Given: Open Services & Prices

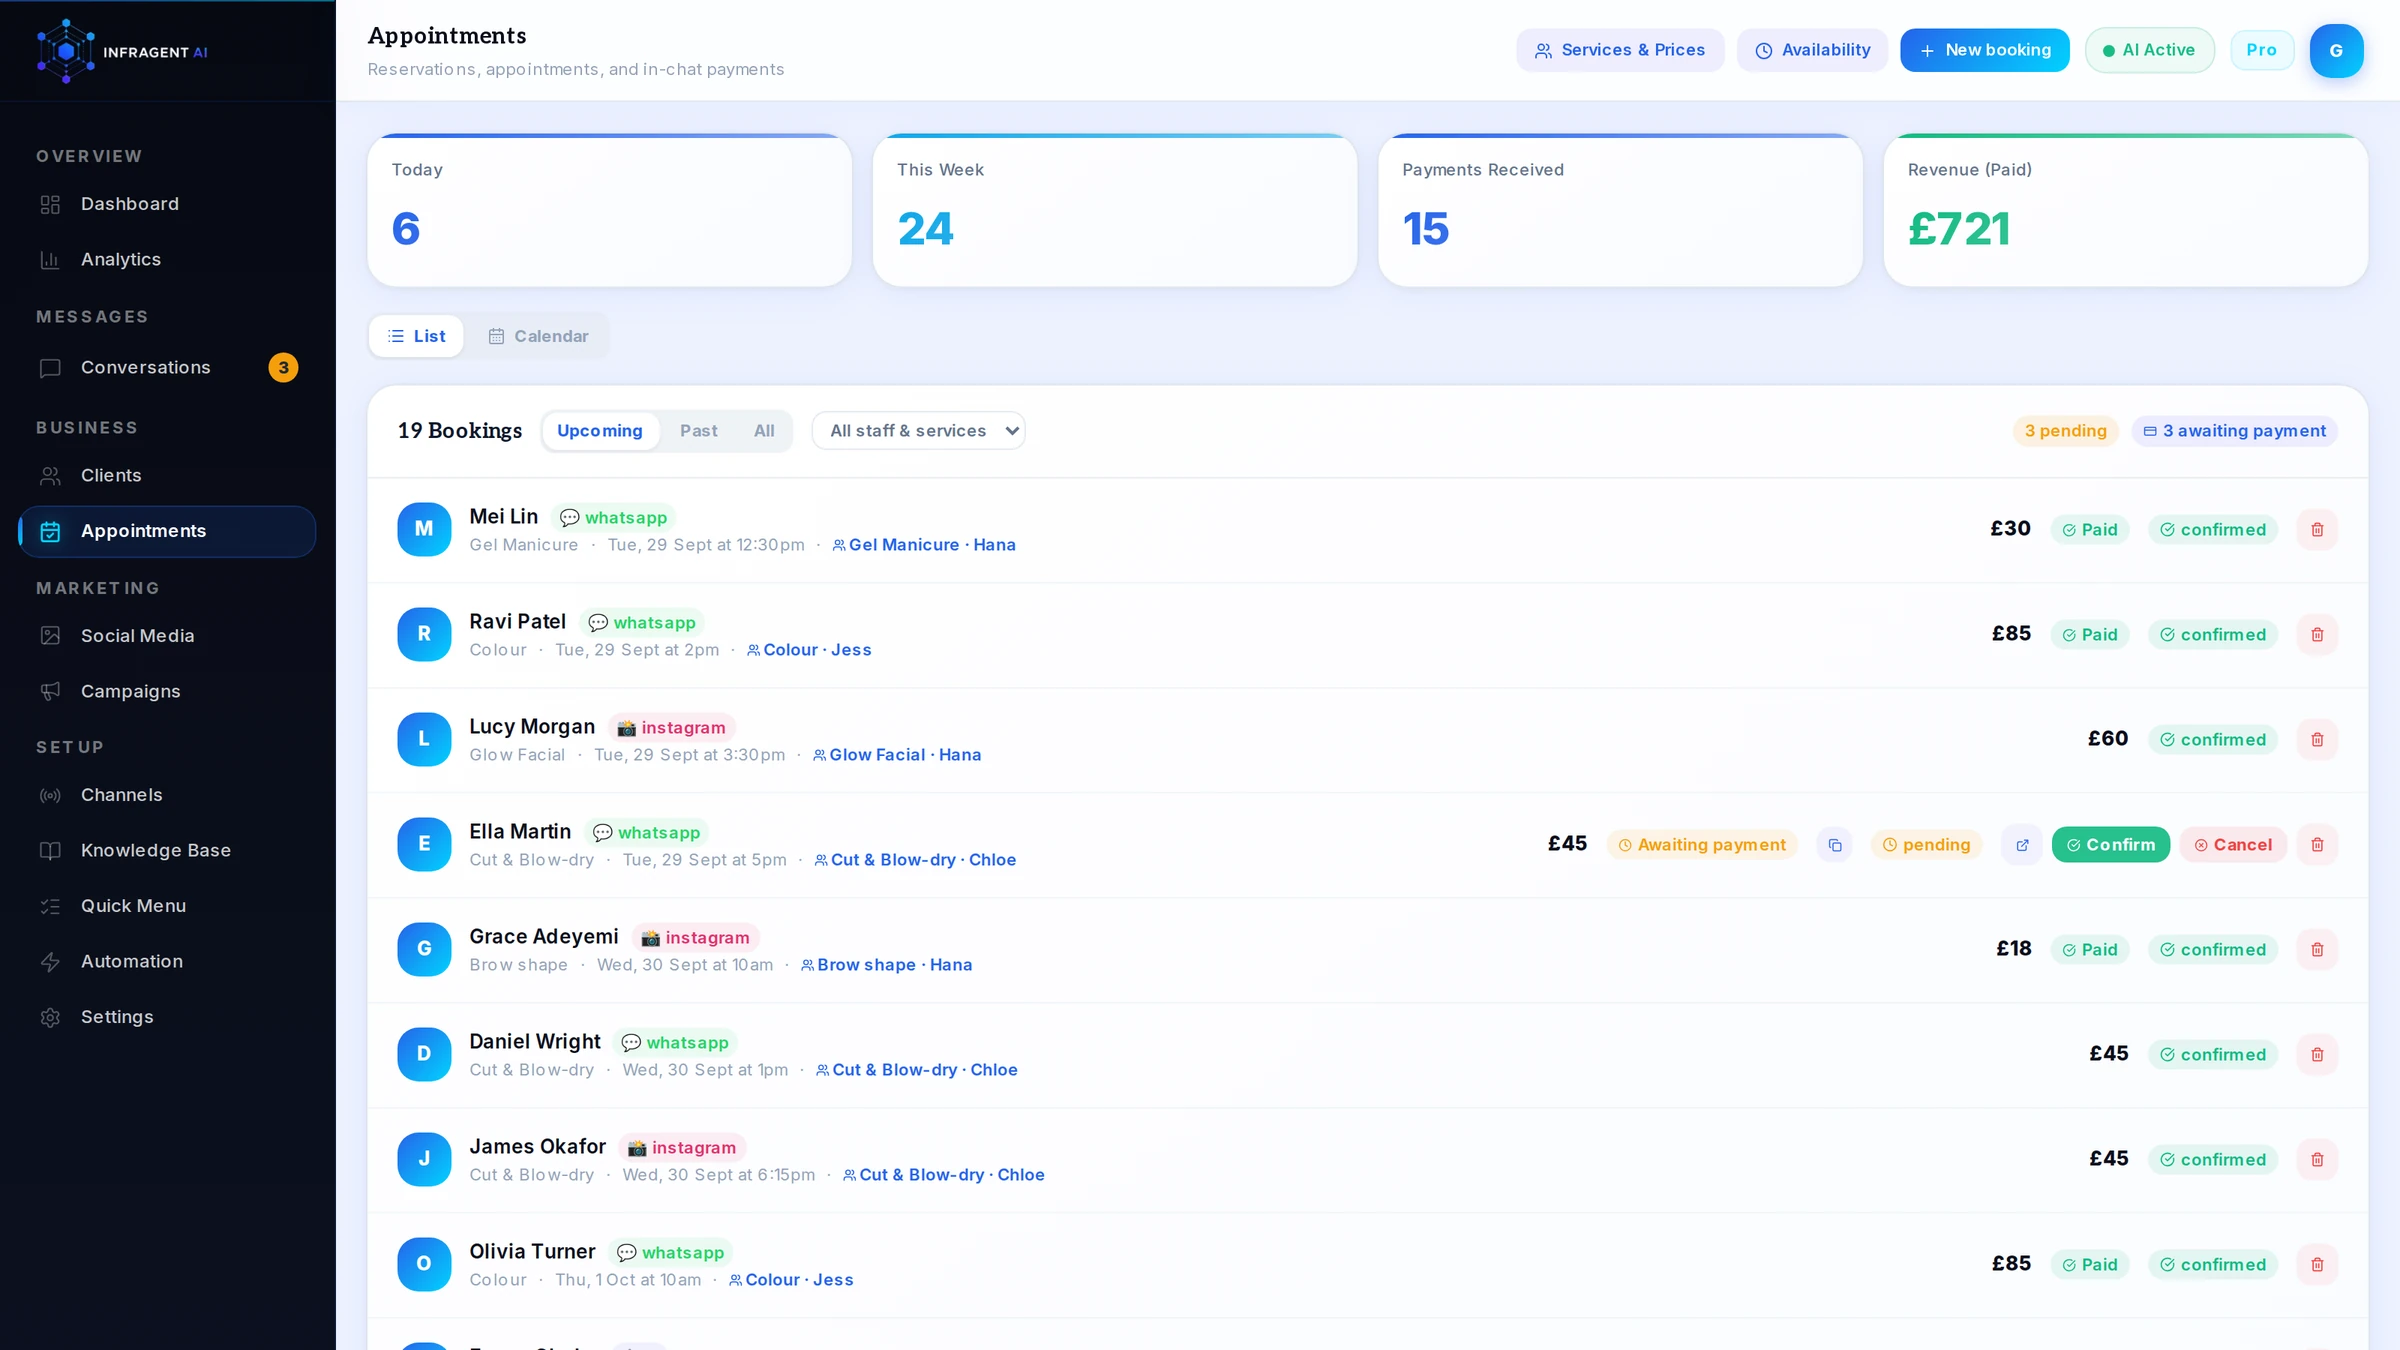Looking at the screenshot, I should 1620,50.
